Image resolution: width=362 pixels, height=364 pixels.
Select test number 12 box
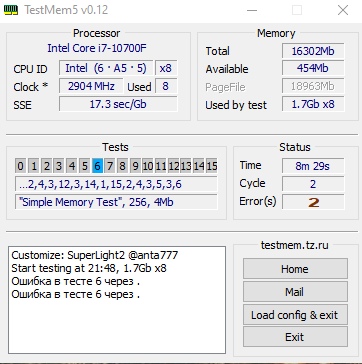pos(174,166)
